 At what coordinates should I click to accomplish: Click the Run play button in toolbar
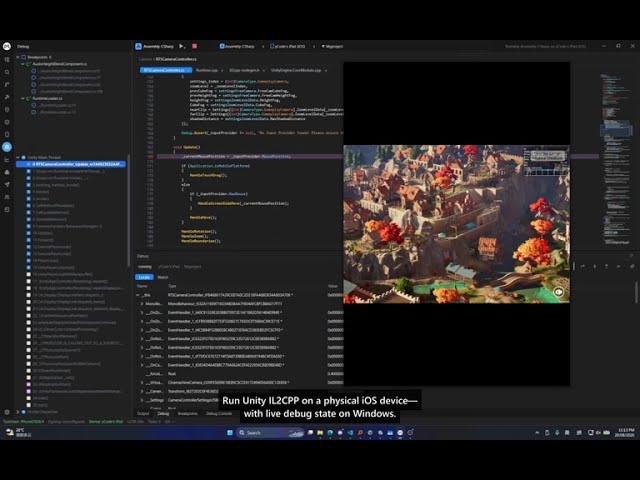[x=182, y=46]
